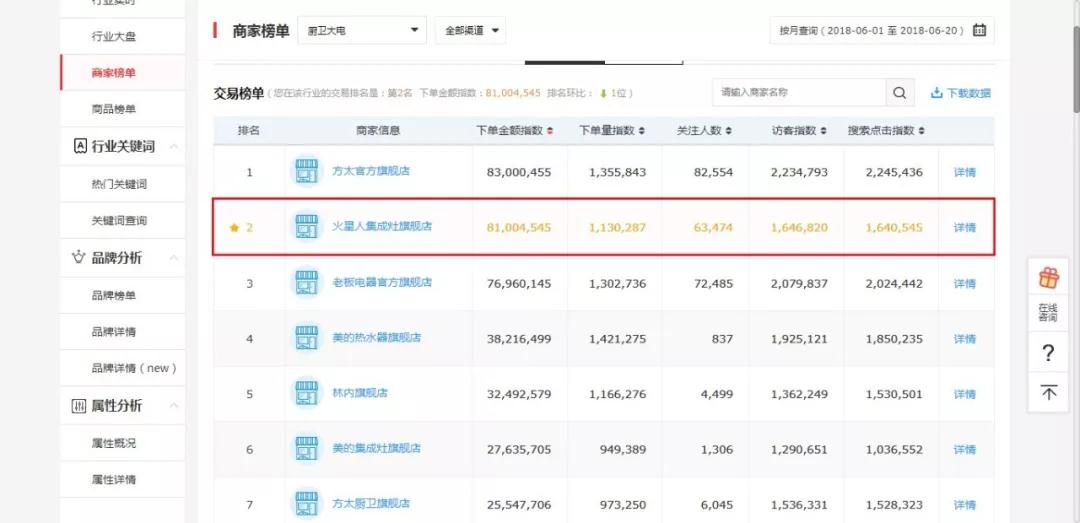Image resolution: width=1080 pixels, height=523 pixels.
Task: Click the value 81,004,545 in row 2
Action: click(x=519, y=227)
